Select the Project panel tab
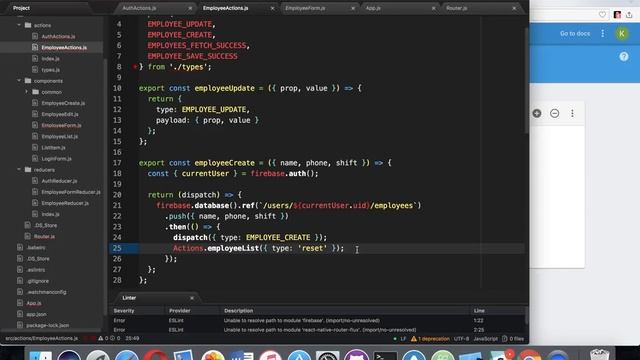Image resolution: width=640 pixels, height=360 pixels. [x=21, y=8]
